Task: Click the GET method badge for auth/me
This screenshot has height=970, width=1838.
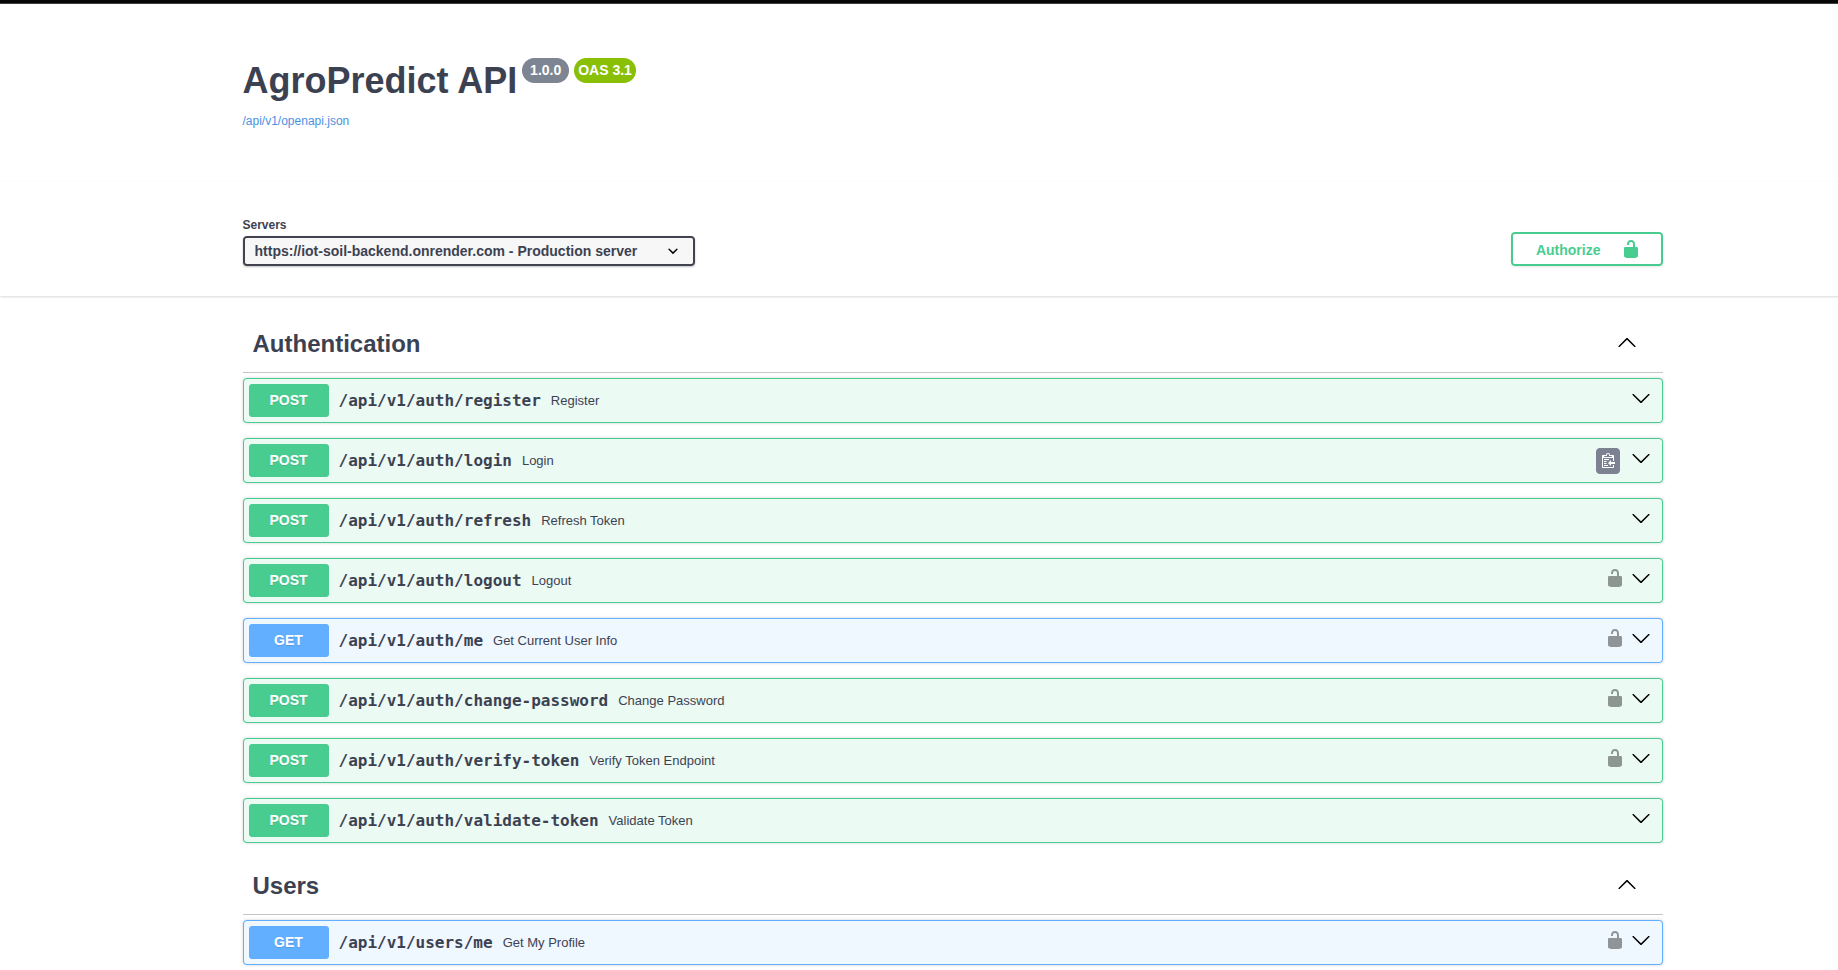Action: tap(288, 641)
